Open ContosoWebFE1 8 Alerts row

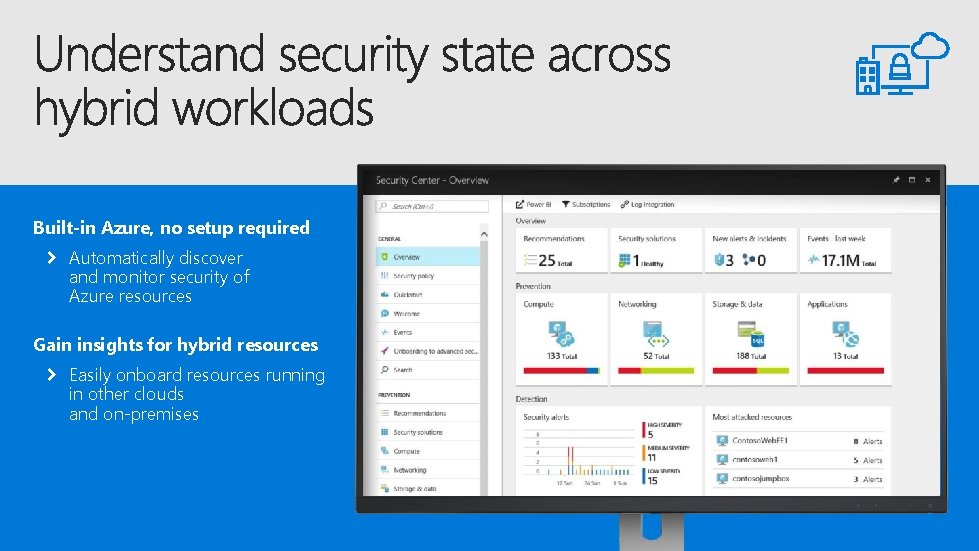[799, 441]
